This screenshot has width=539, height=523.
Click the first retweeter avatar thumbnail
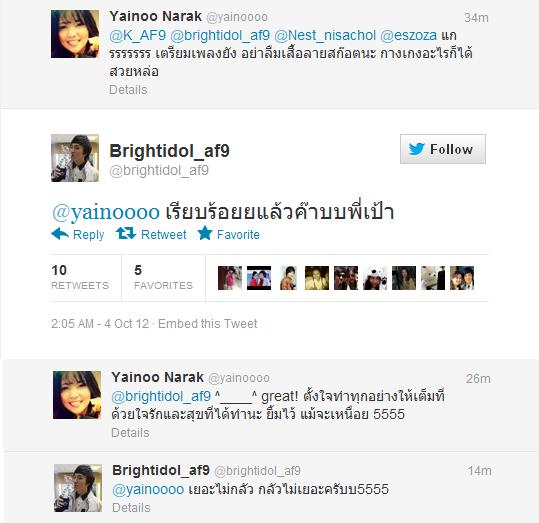click(x=230, y=278)
